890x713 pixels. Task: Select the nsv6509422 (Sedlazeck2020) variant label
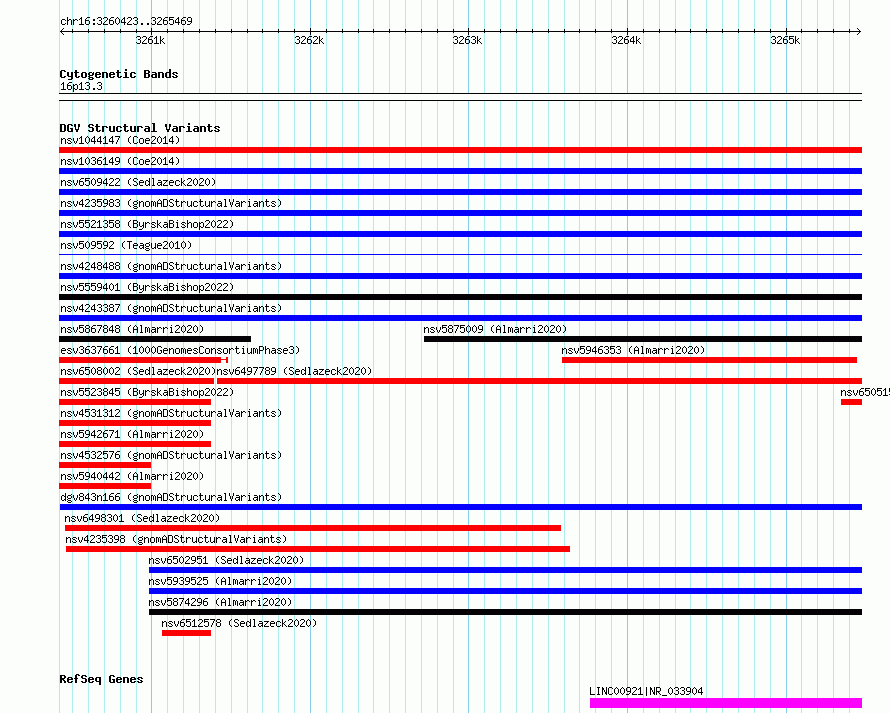pyautogui.click(x=138, y=182)
